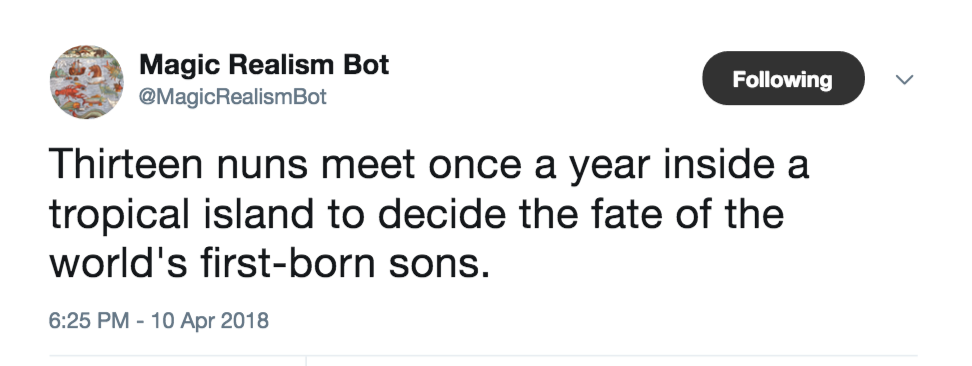Click the words "first-born sons" in tweet
Image resolution: width=972 pixels, height=366 pixels.
340,263
